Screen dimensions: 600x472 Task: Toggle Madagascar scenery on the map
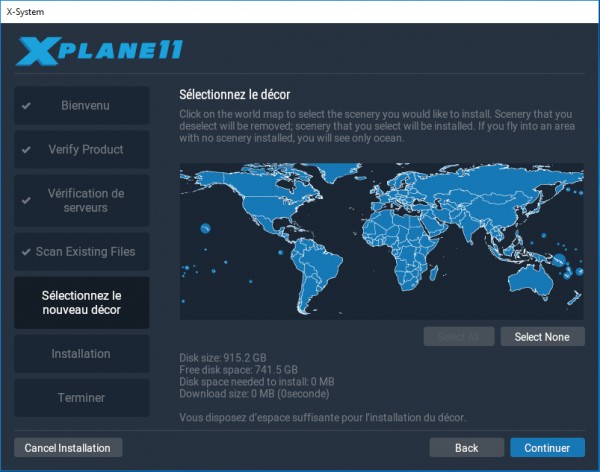click(434, 273)
